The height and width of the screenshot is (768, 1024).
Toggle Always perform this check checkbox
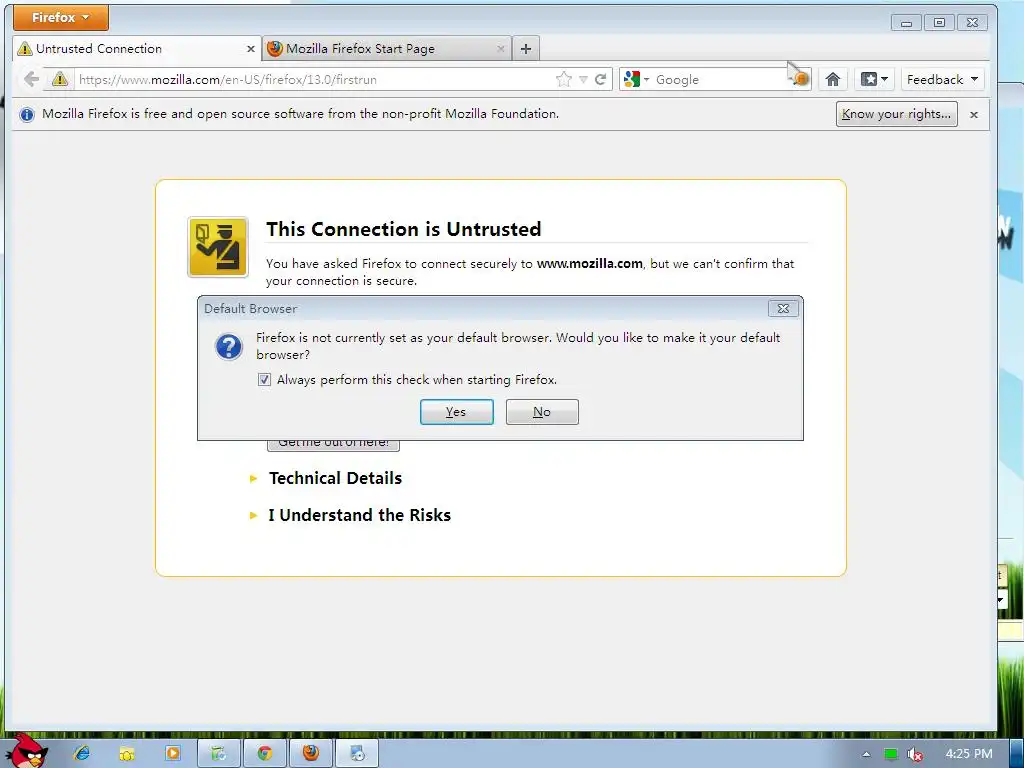coord(264,379)
